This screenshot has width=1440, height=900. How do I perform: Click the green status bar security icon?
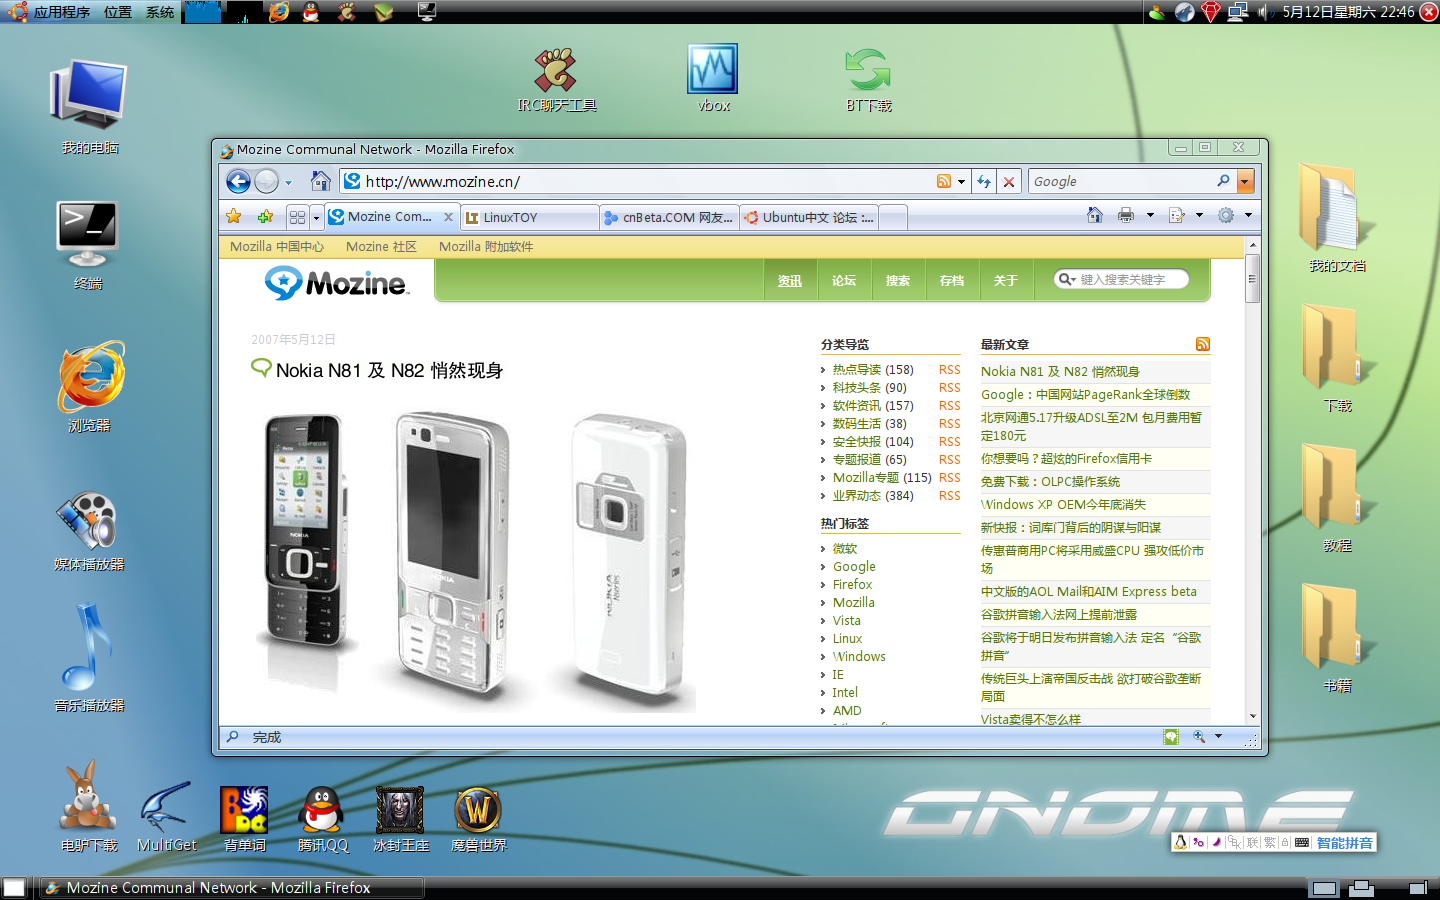[x=1171, y=737]
